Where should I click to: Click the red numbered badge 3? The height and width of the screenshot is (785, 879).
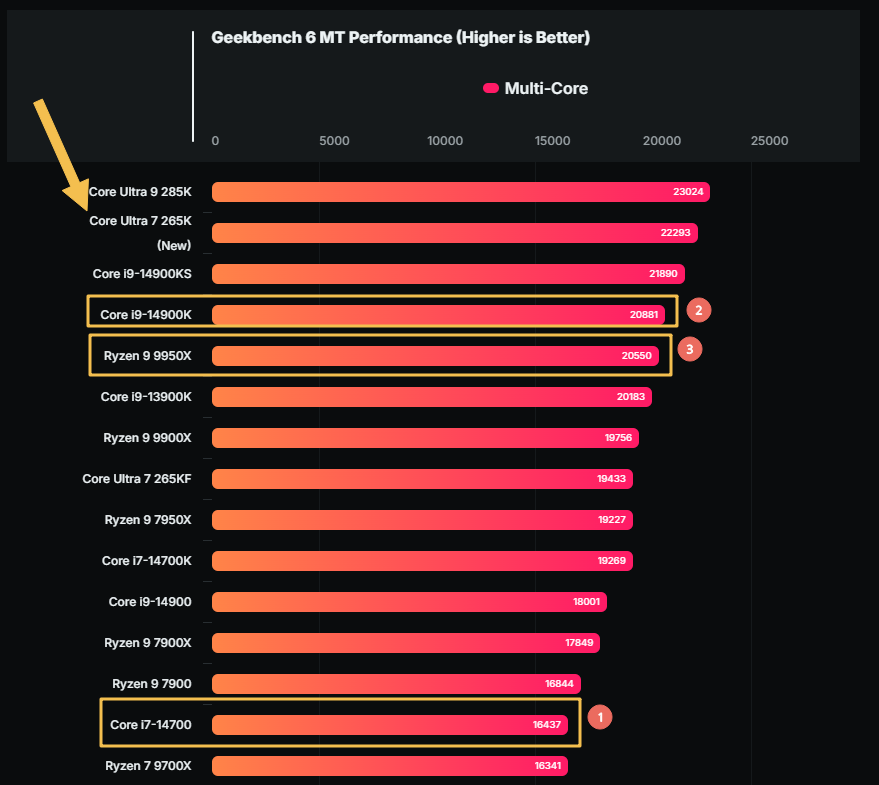[x=690, y=350]
